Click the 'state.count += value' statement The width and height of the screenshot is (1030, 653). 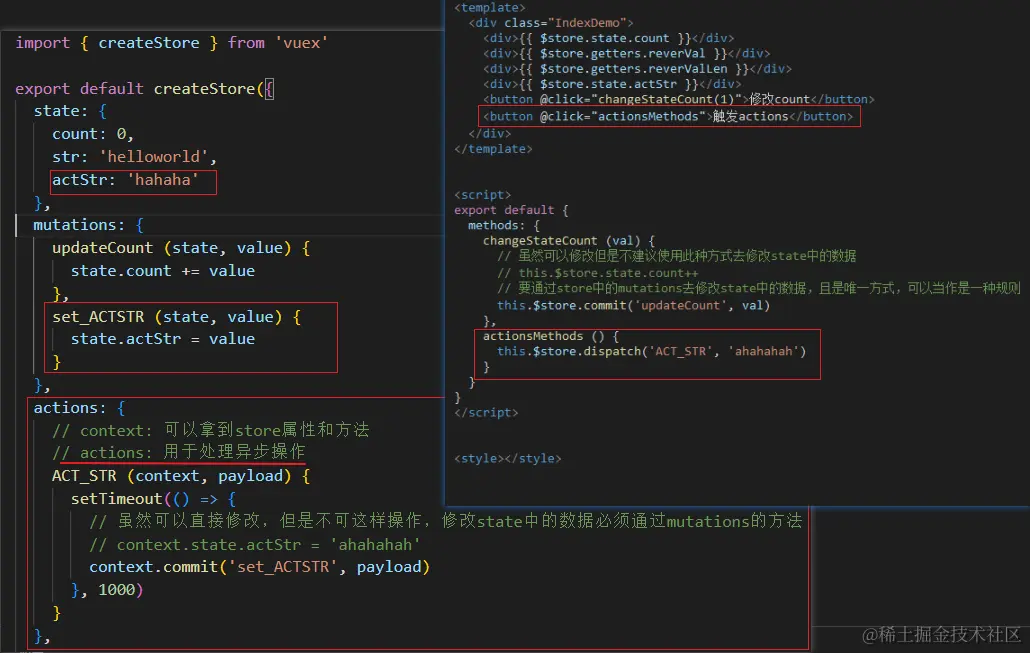[x=162, y=271]
